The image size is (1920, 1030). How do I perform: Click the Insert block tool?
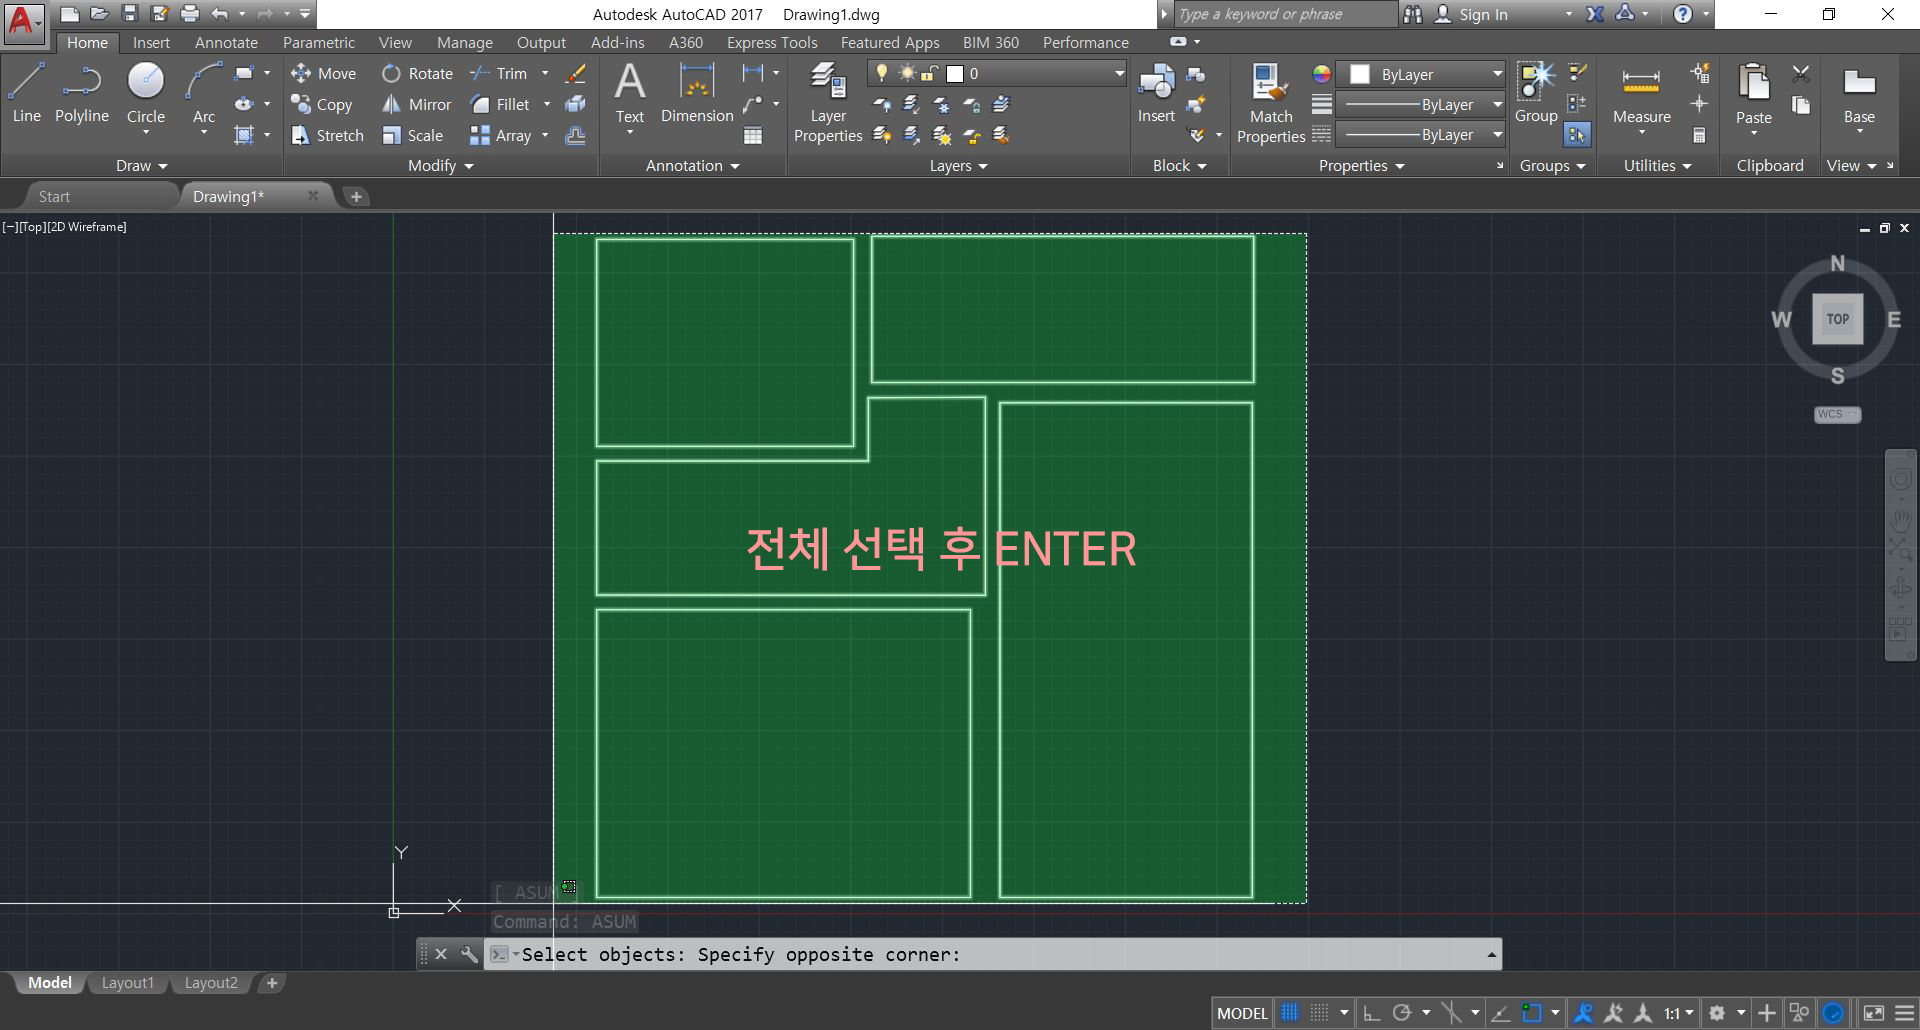[x=1156, y=93]
